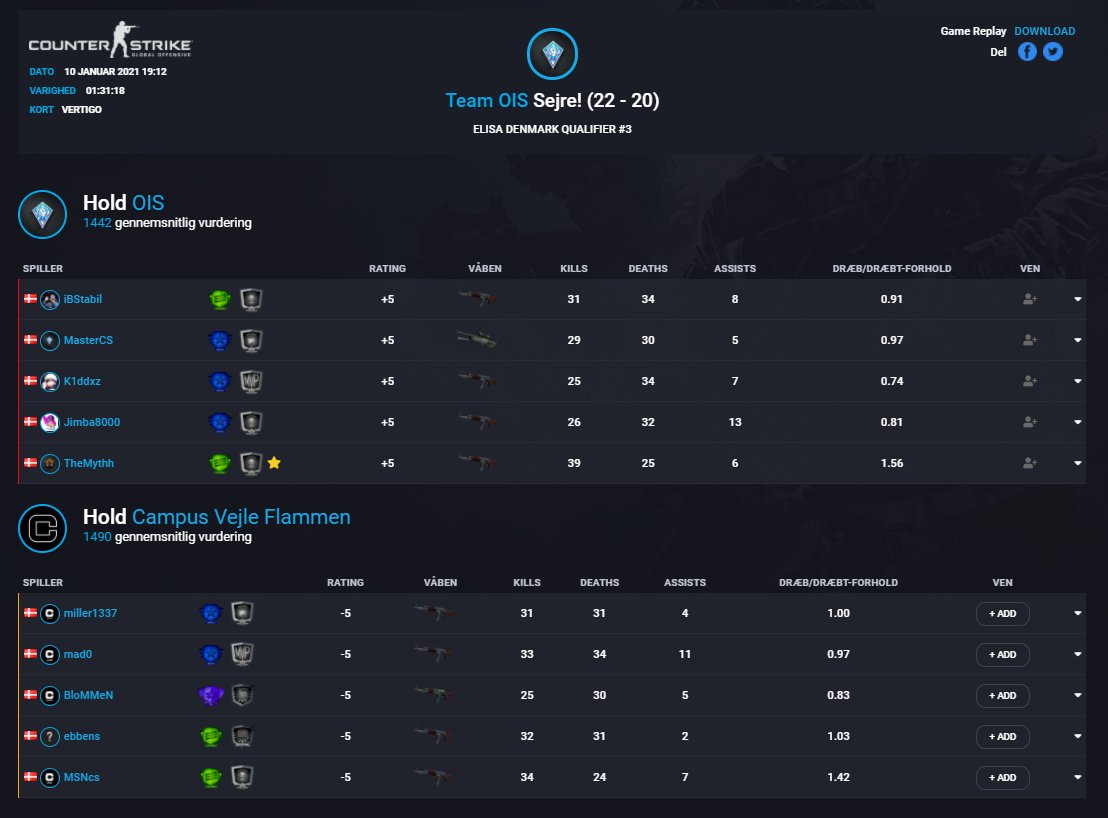The height and width of the screenshot is (818, 1108).
Task: Add mad0 with + ADD button
Action: coord(1003,654)
